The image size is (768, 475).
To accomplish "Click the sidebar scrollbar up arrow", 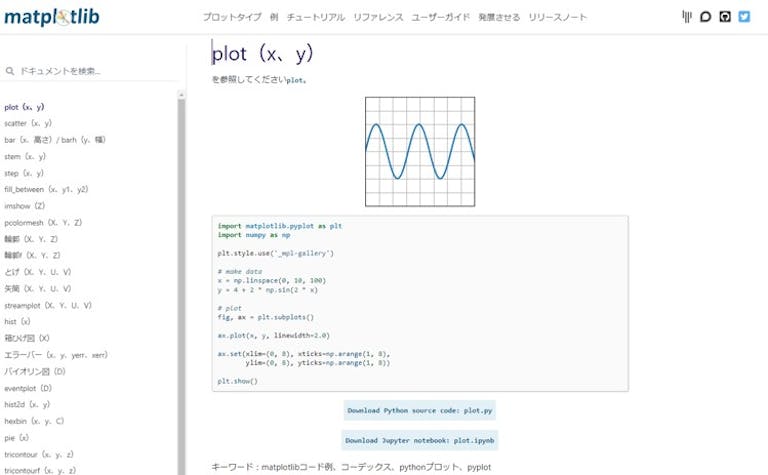I will [181, 95].
